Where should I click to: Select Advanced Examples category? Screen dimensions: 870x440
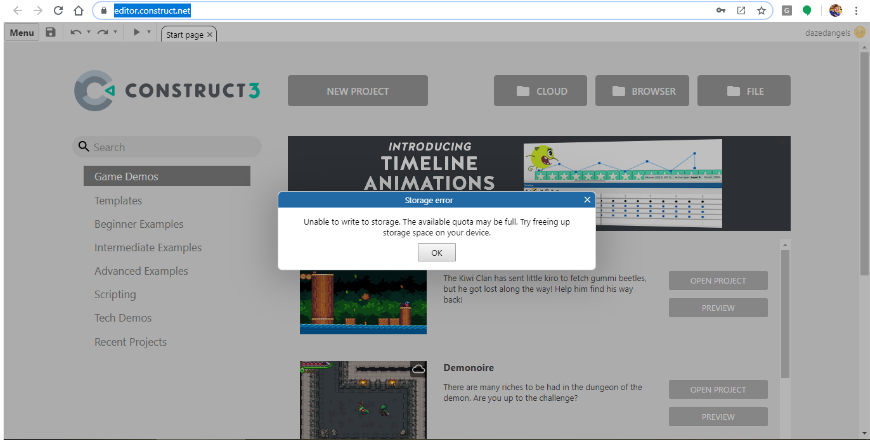141,271
